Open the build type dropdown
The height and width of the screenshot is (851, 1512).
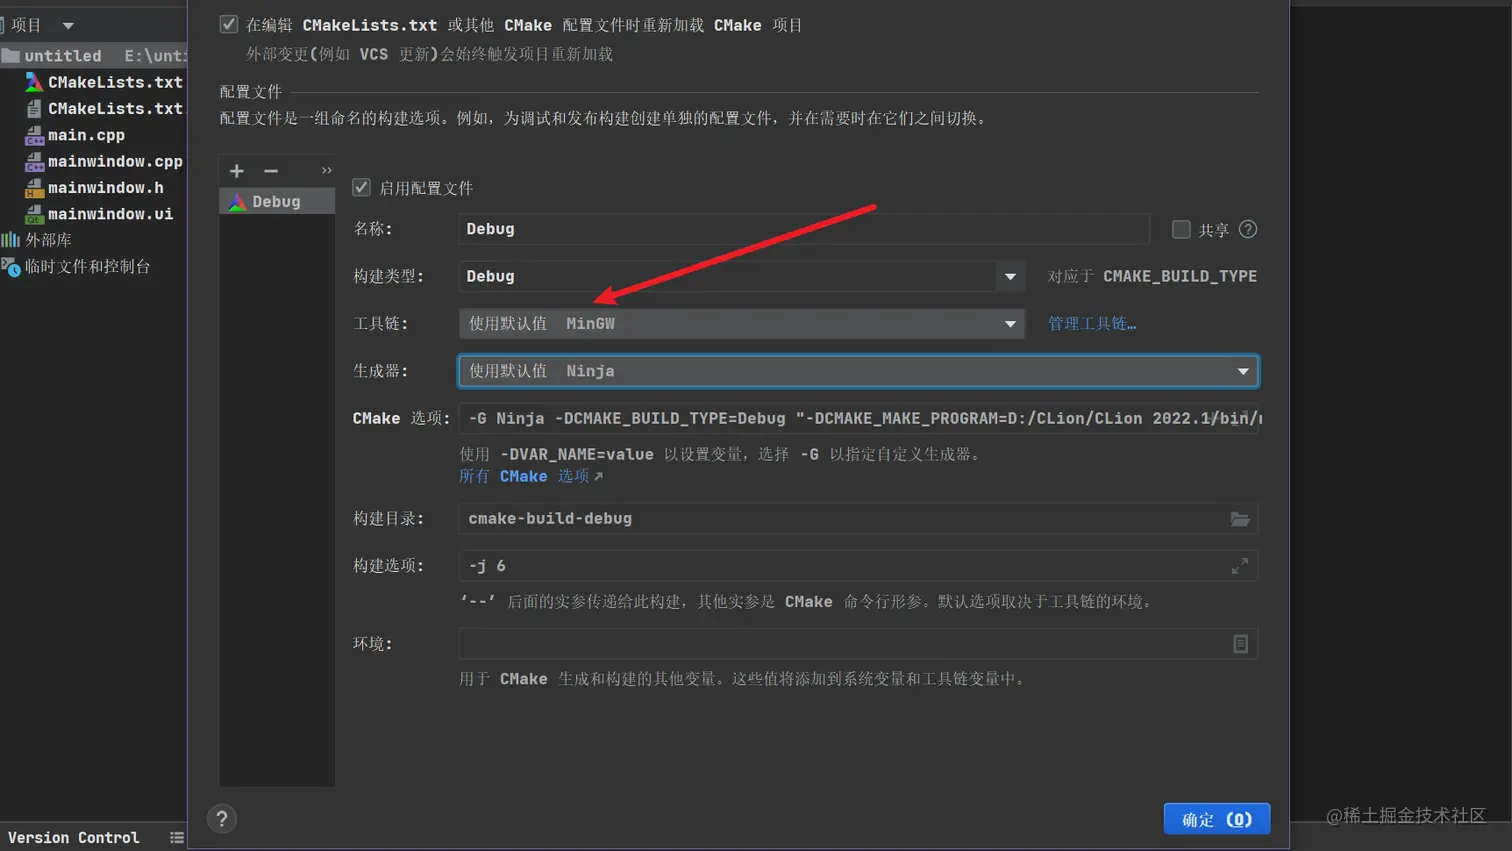[x=1010, y=276]
